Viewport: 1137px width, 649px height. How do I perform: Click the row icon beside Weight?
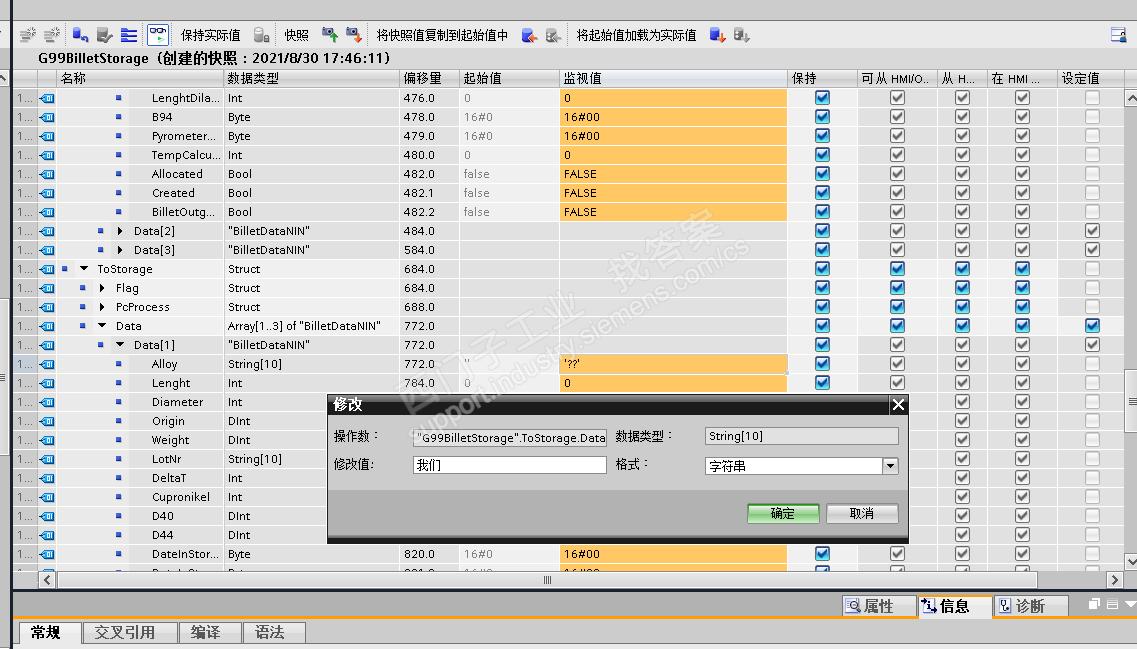[47, 440]
